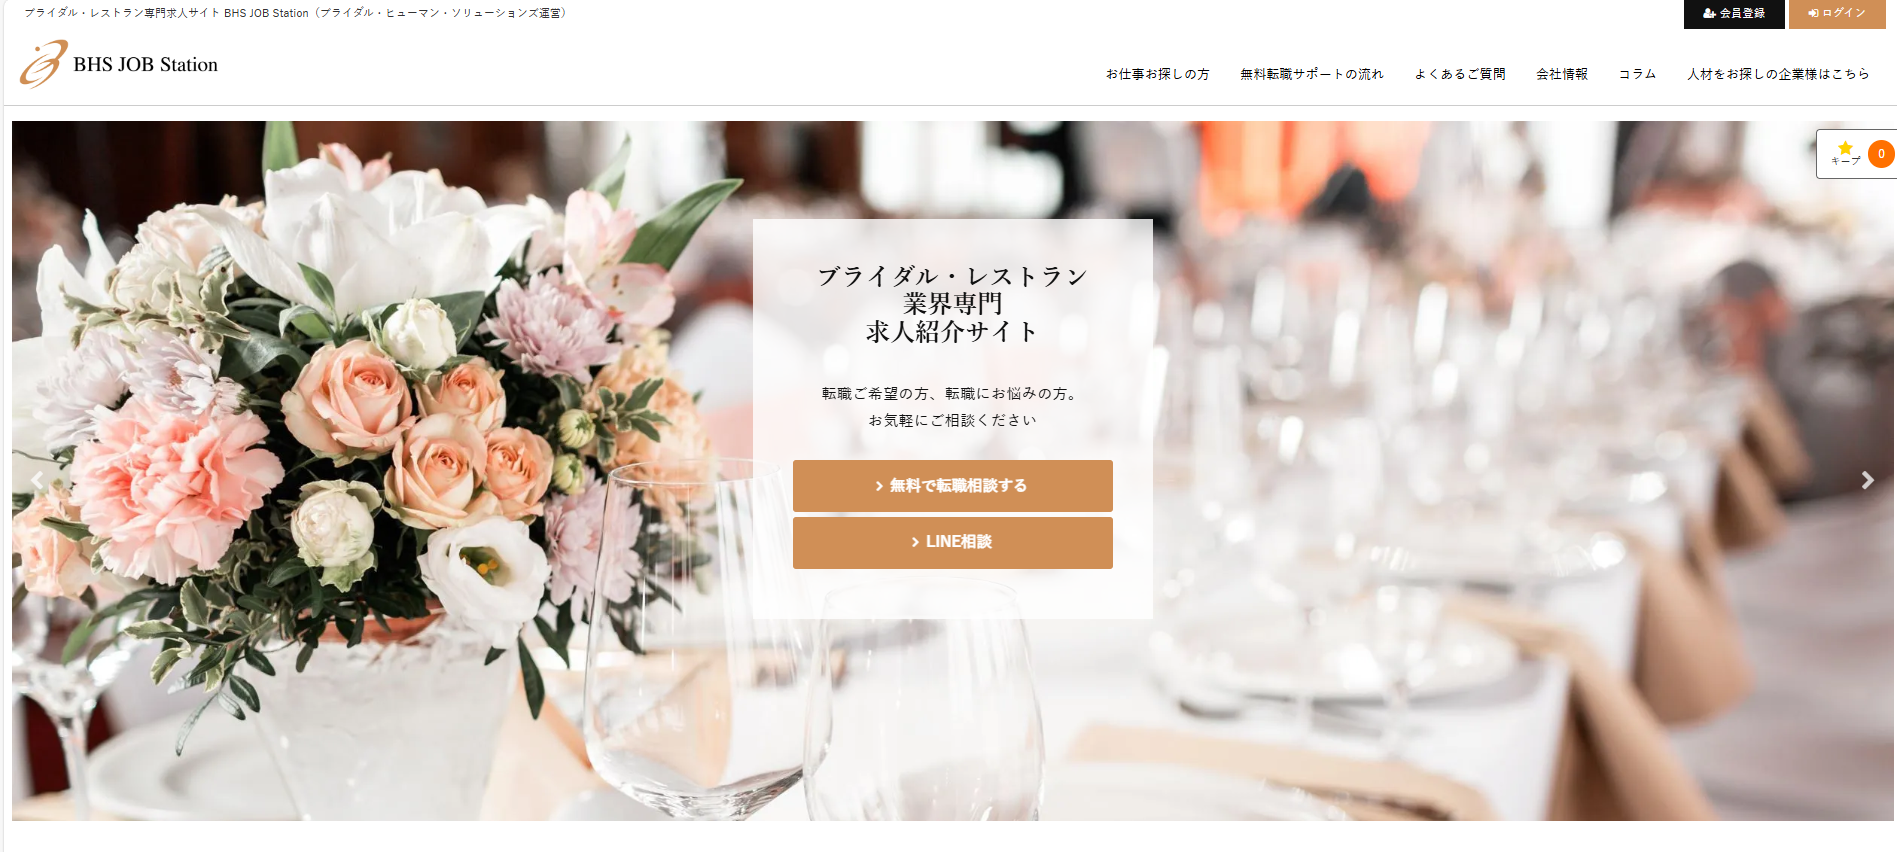1897x852 pixels.
Task: Click the BHS JOB Station logo icon
Action: (44, 64)
